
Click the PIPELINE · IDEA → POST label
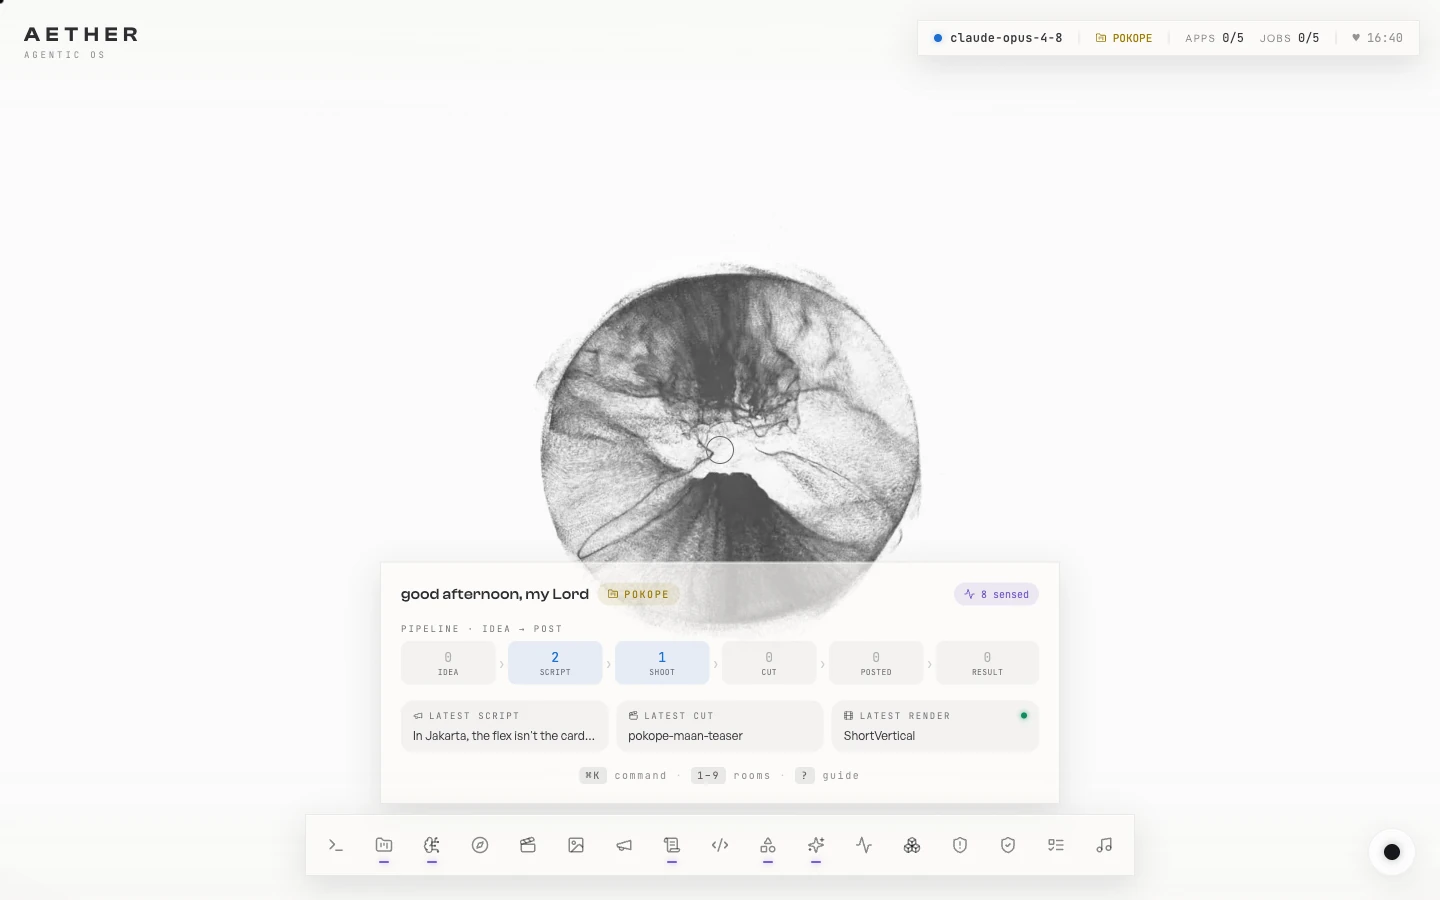pyautogui.click(x=482, y=629)
